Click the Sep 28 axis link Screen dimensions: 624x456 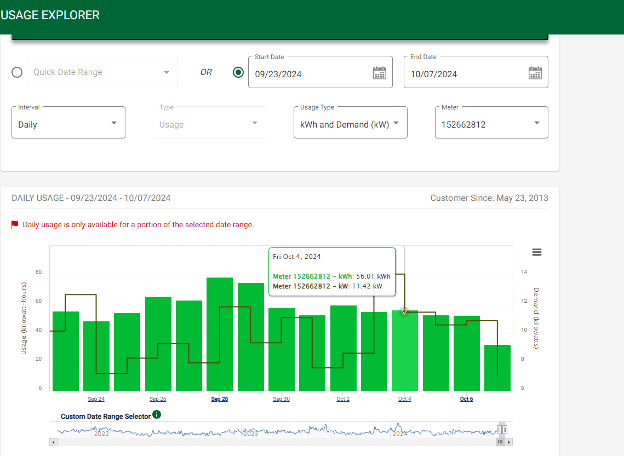click(219, 399)
